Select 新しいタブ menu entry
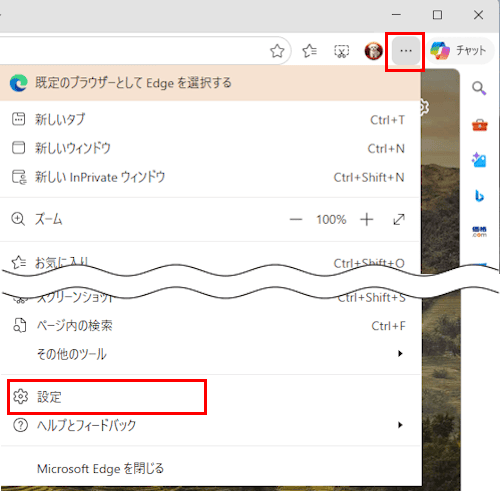This screenshot has width=500, height=493. pos(210,119)
